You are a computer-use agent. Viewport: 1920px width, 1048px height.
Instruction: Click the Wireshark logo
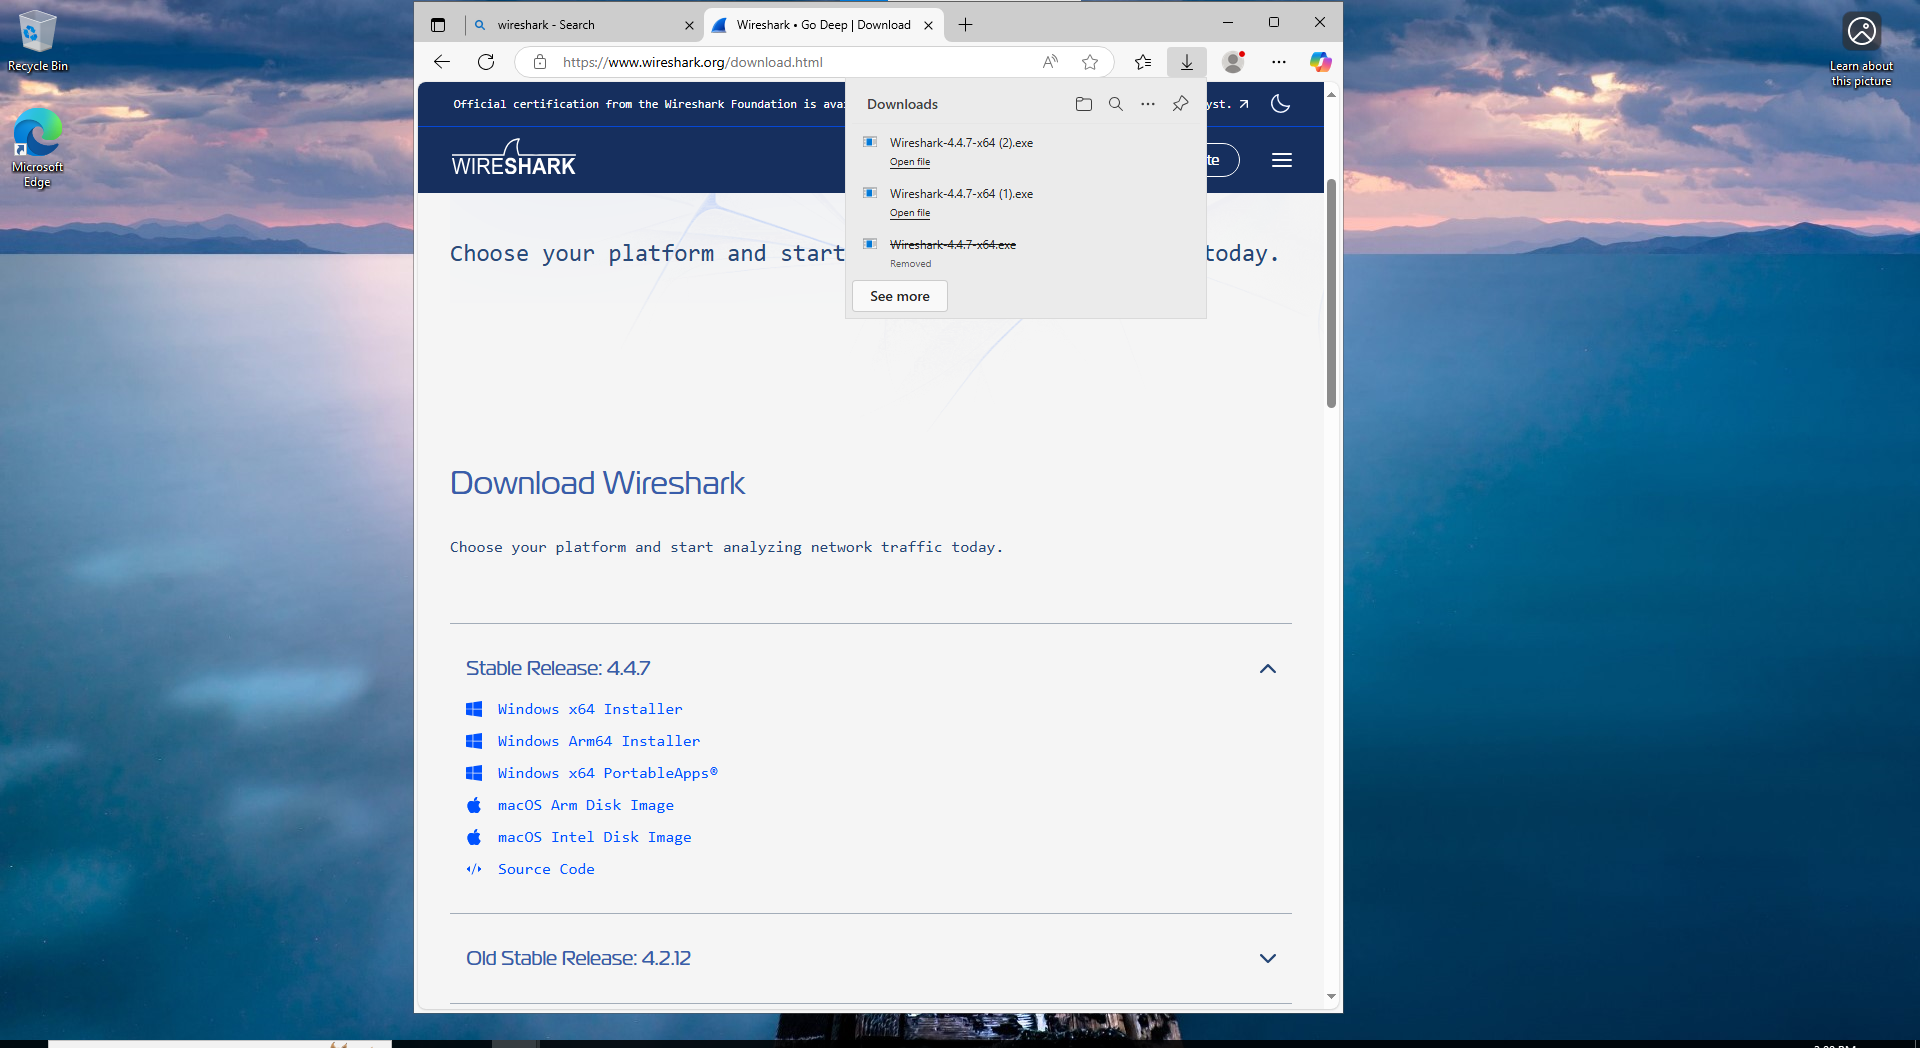[x=513, y=159]
